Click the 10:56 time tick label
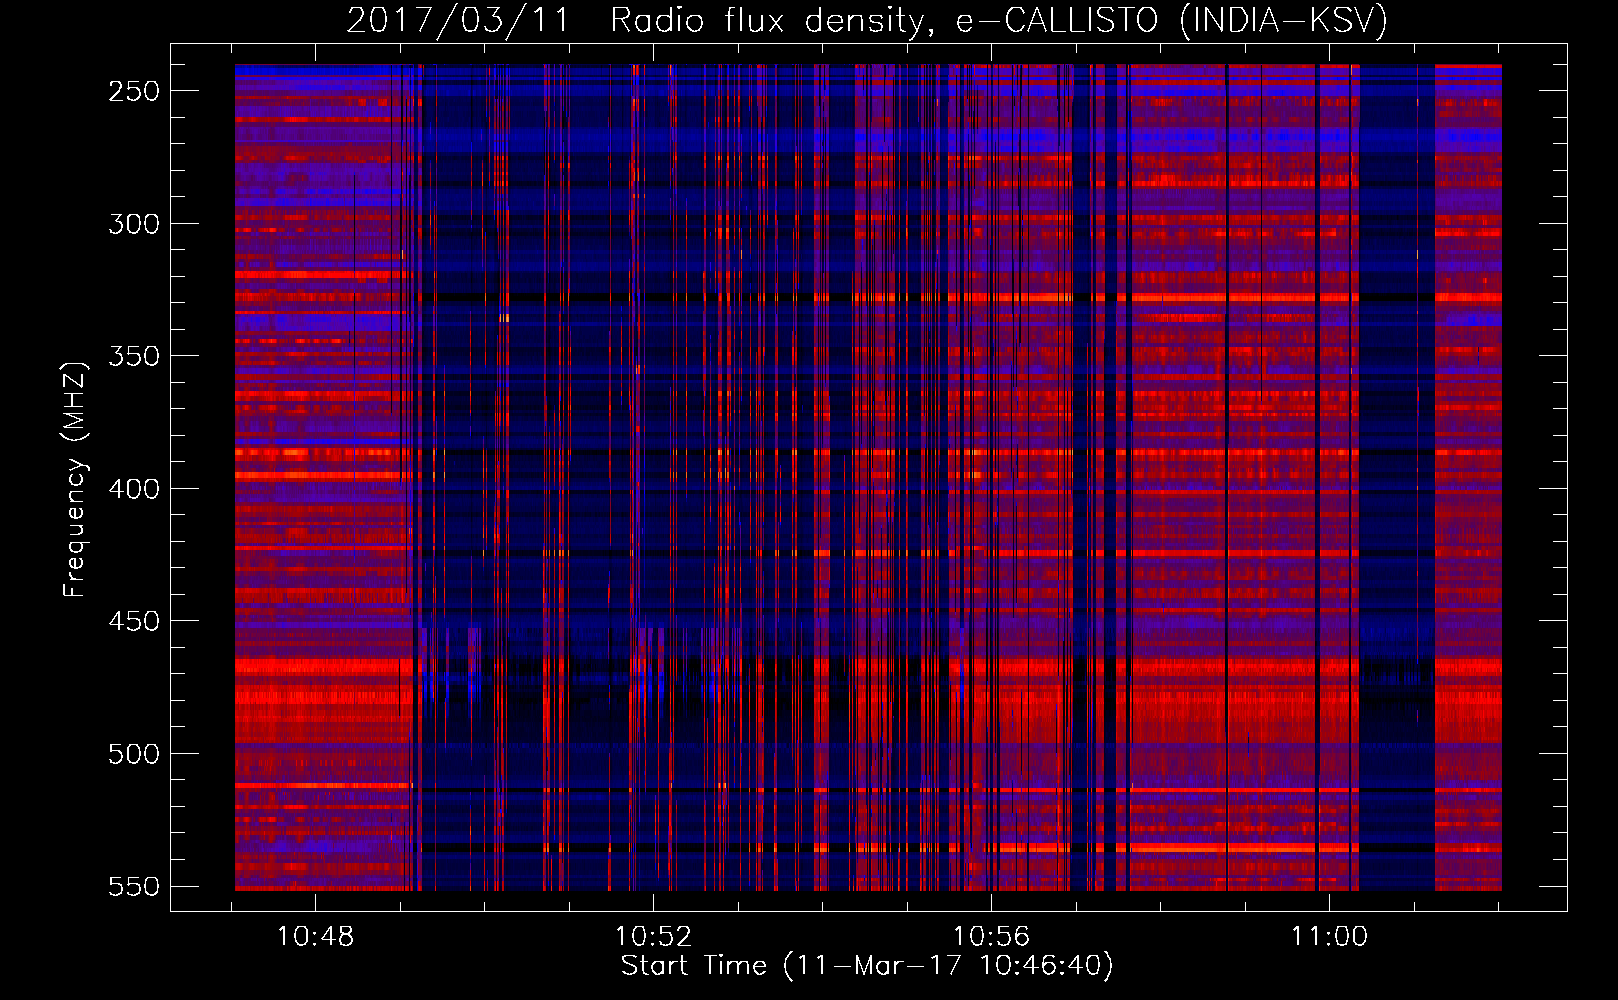Image resolution: width=1618 pixels, height=1000 pixels. pos(991,937)
